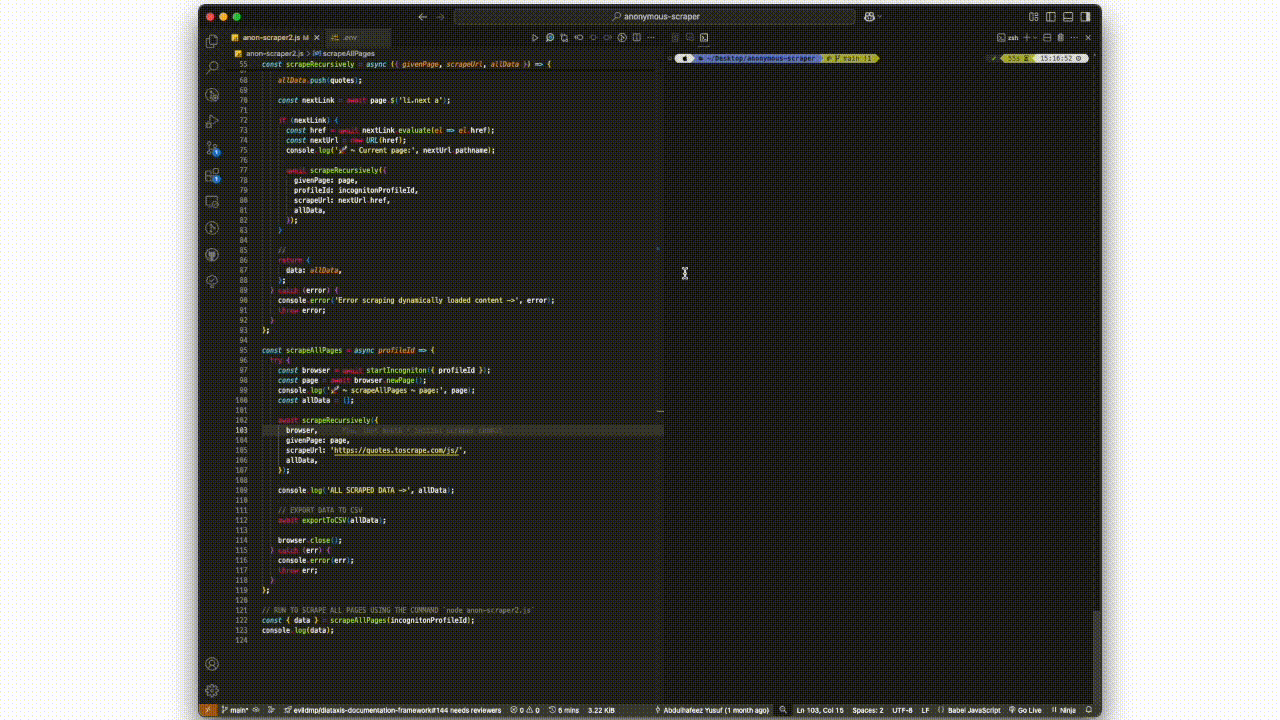Click Go Live in status bar
The width and height of the screenshot is (1280, 720).
click(1026, 710)
